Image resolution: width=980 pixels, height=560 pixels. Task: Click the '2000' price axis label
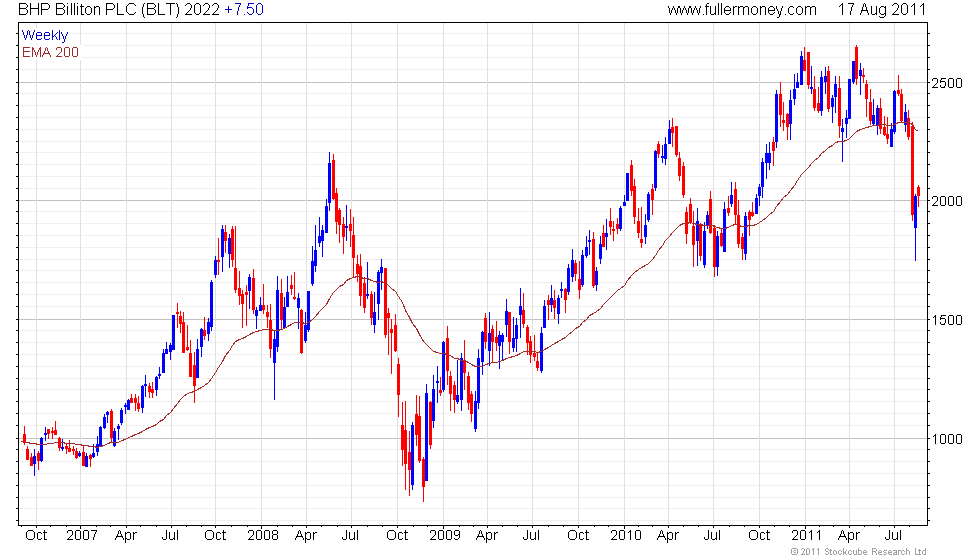(946, 201)
